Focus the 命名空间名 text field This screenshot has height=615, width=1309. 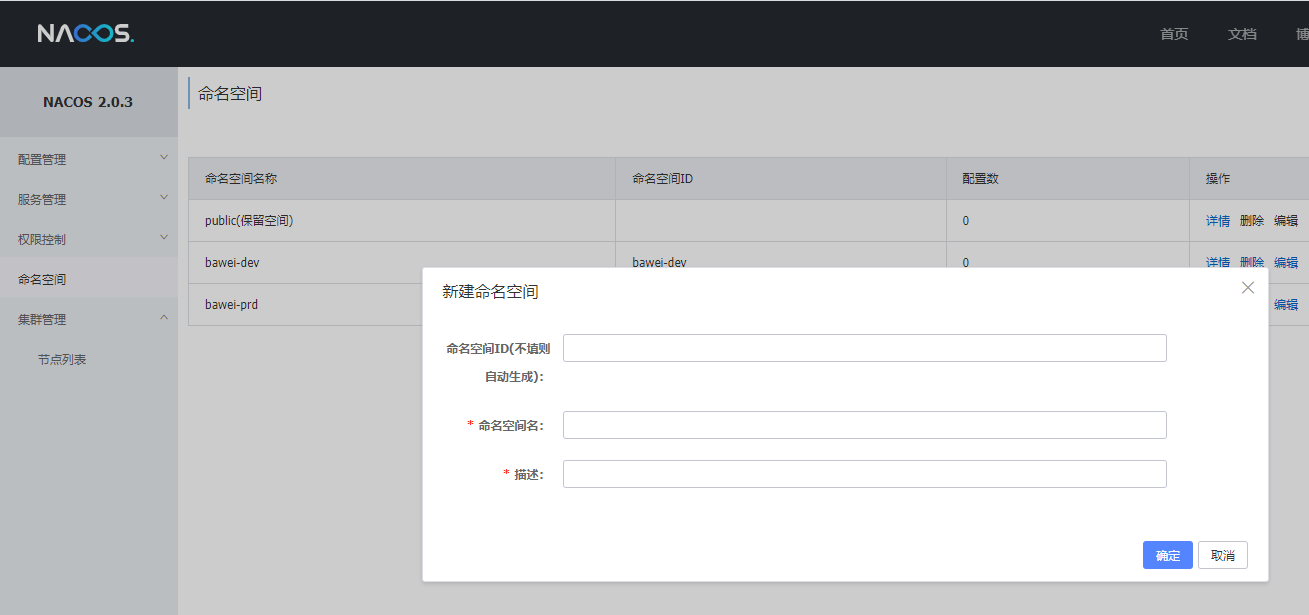click(x=864, y=425)
